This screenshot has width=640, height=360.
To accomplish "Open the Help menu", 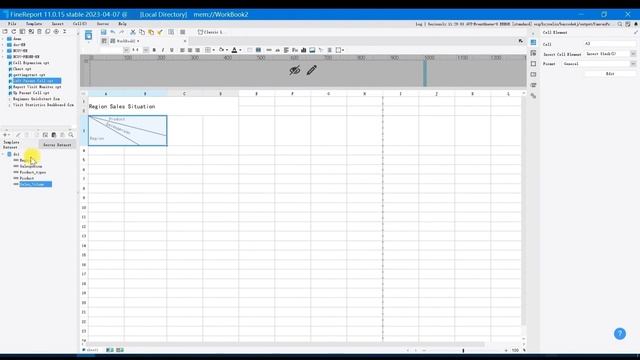I will click(122, 24).
